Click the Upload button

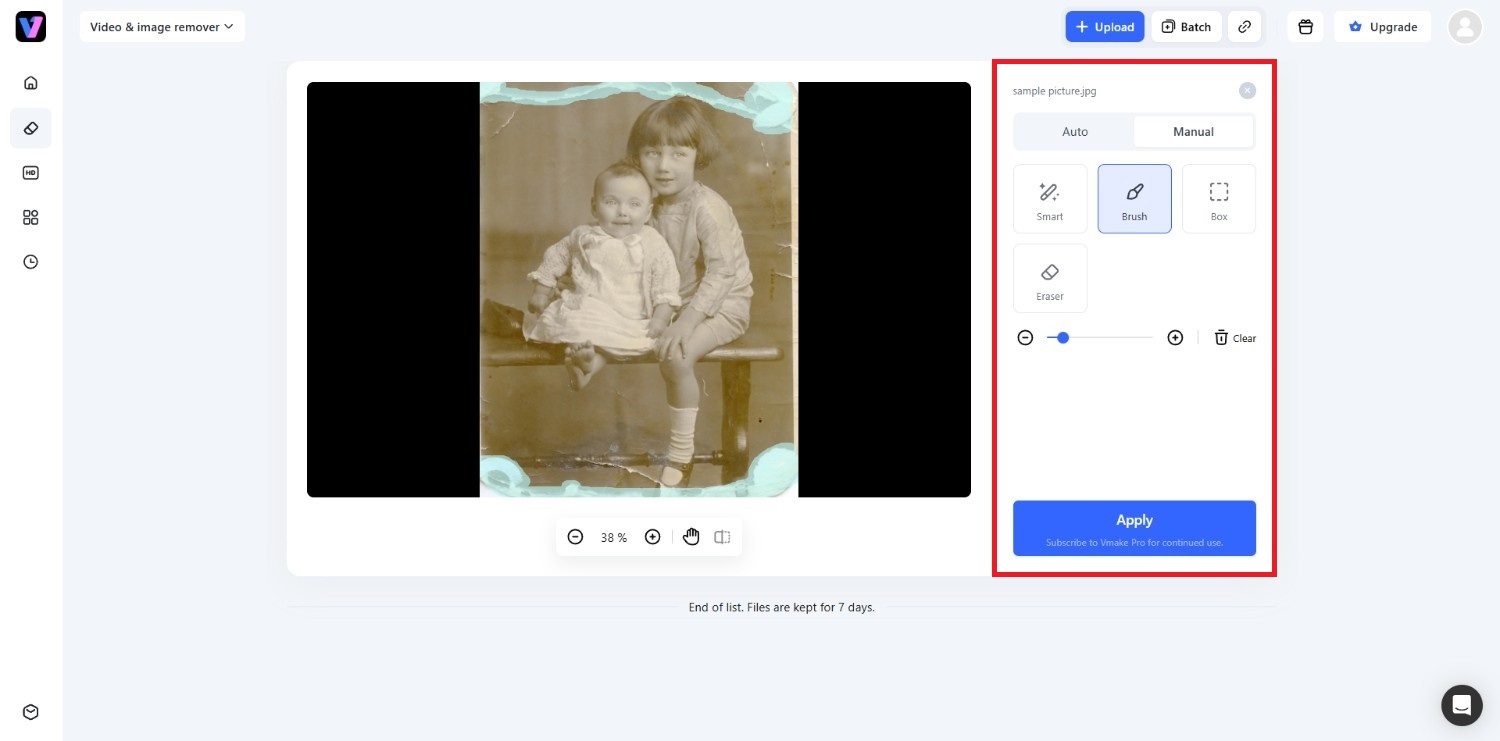click(1105, 27)
